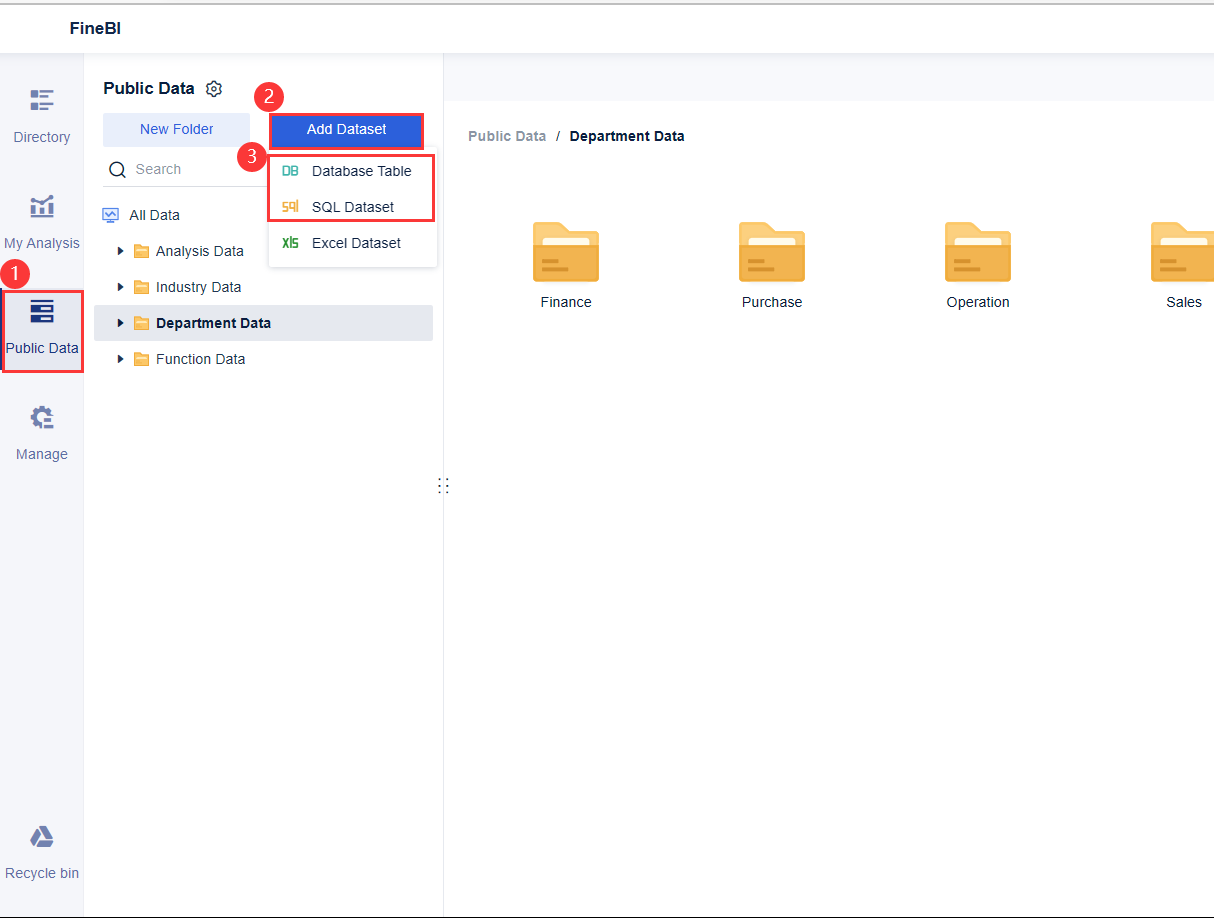Choose SQL Dataset from the menu
Image resolution: width=1214 pixels, height=918 pixels.
click(355, 207)
